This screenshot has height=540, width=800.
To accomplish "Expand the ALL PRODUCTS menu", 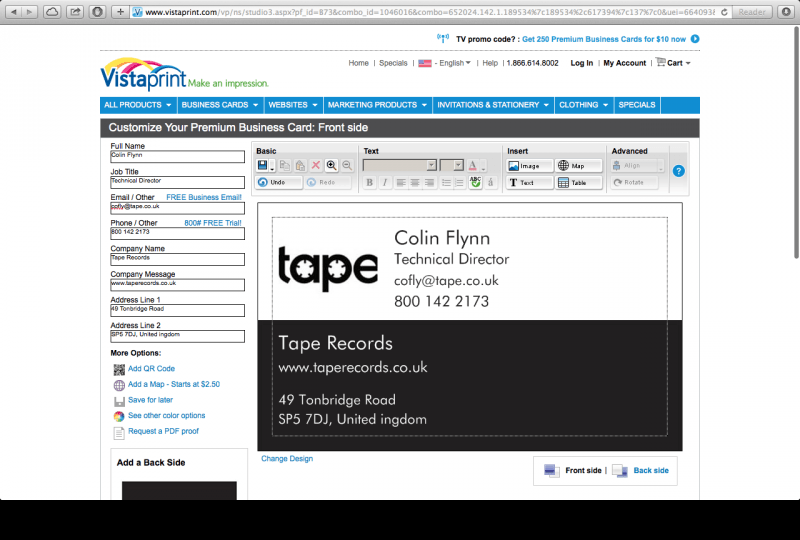I will coord(138,105).
